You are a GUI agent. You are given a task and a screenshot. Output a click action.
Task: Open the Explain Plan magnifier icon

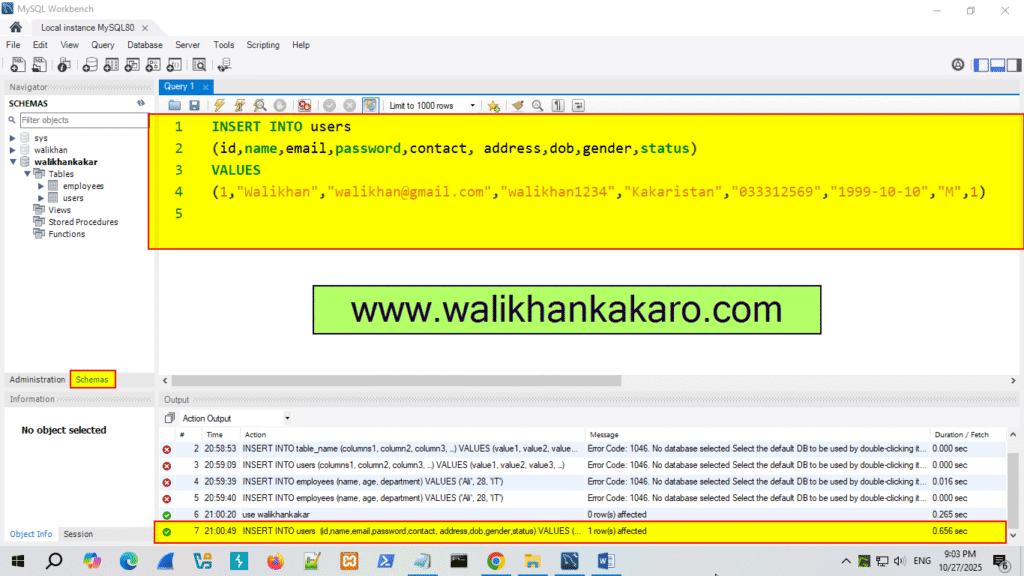click(x=258, y=105)
